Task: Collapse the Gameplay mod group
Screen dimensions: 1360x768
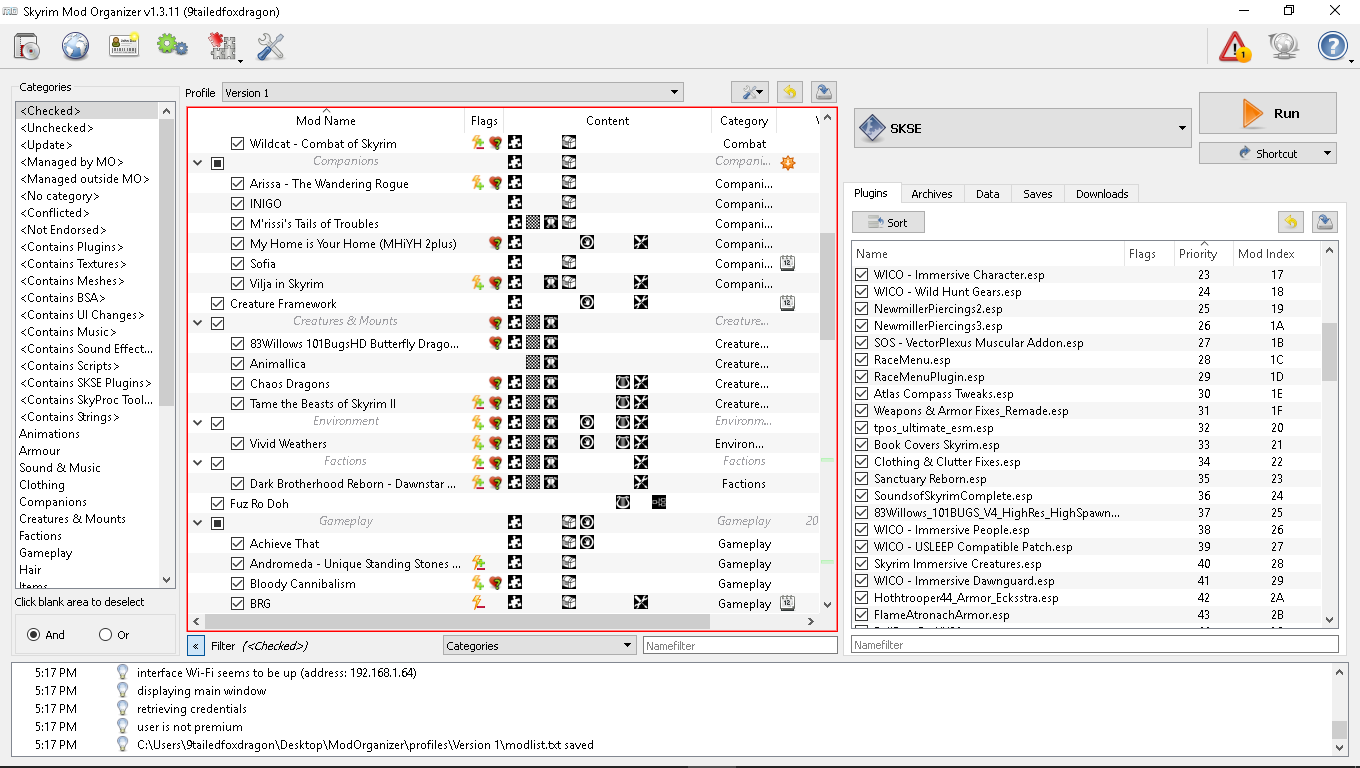Action: pyautogui.click(x=198, y=522)
